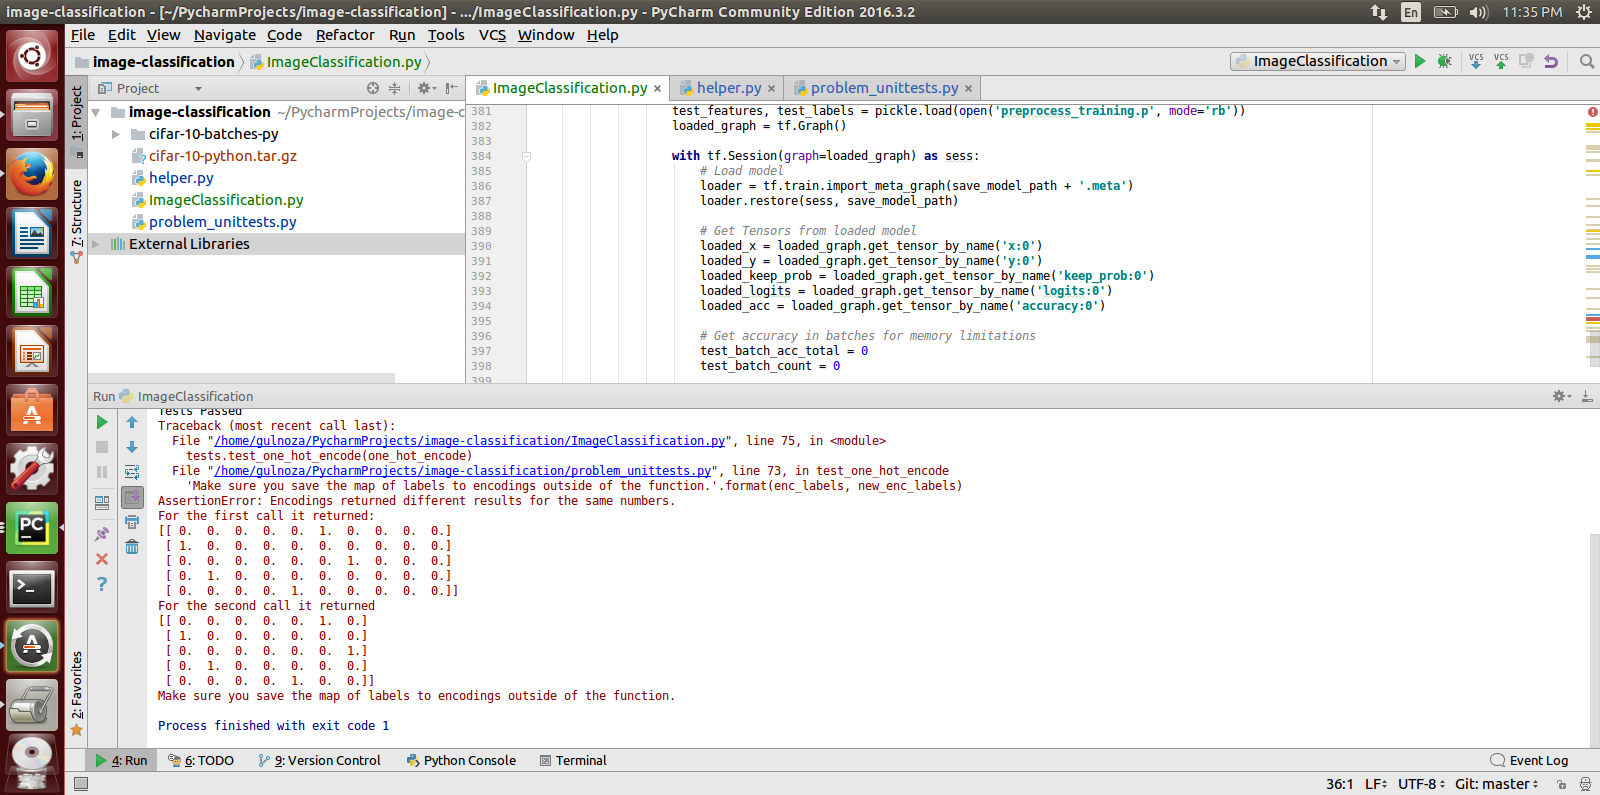This screenshot has height=795, width=1600.
Task: Open the Python Console
Action: click(x=461, y=760)
